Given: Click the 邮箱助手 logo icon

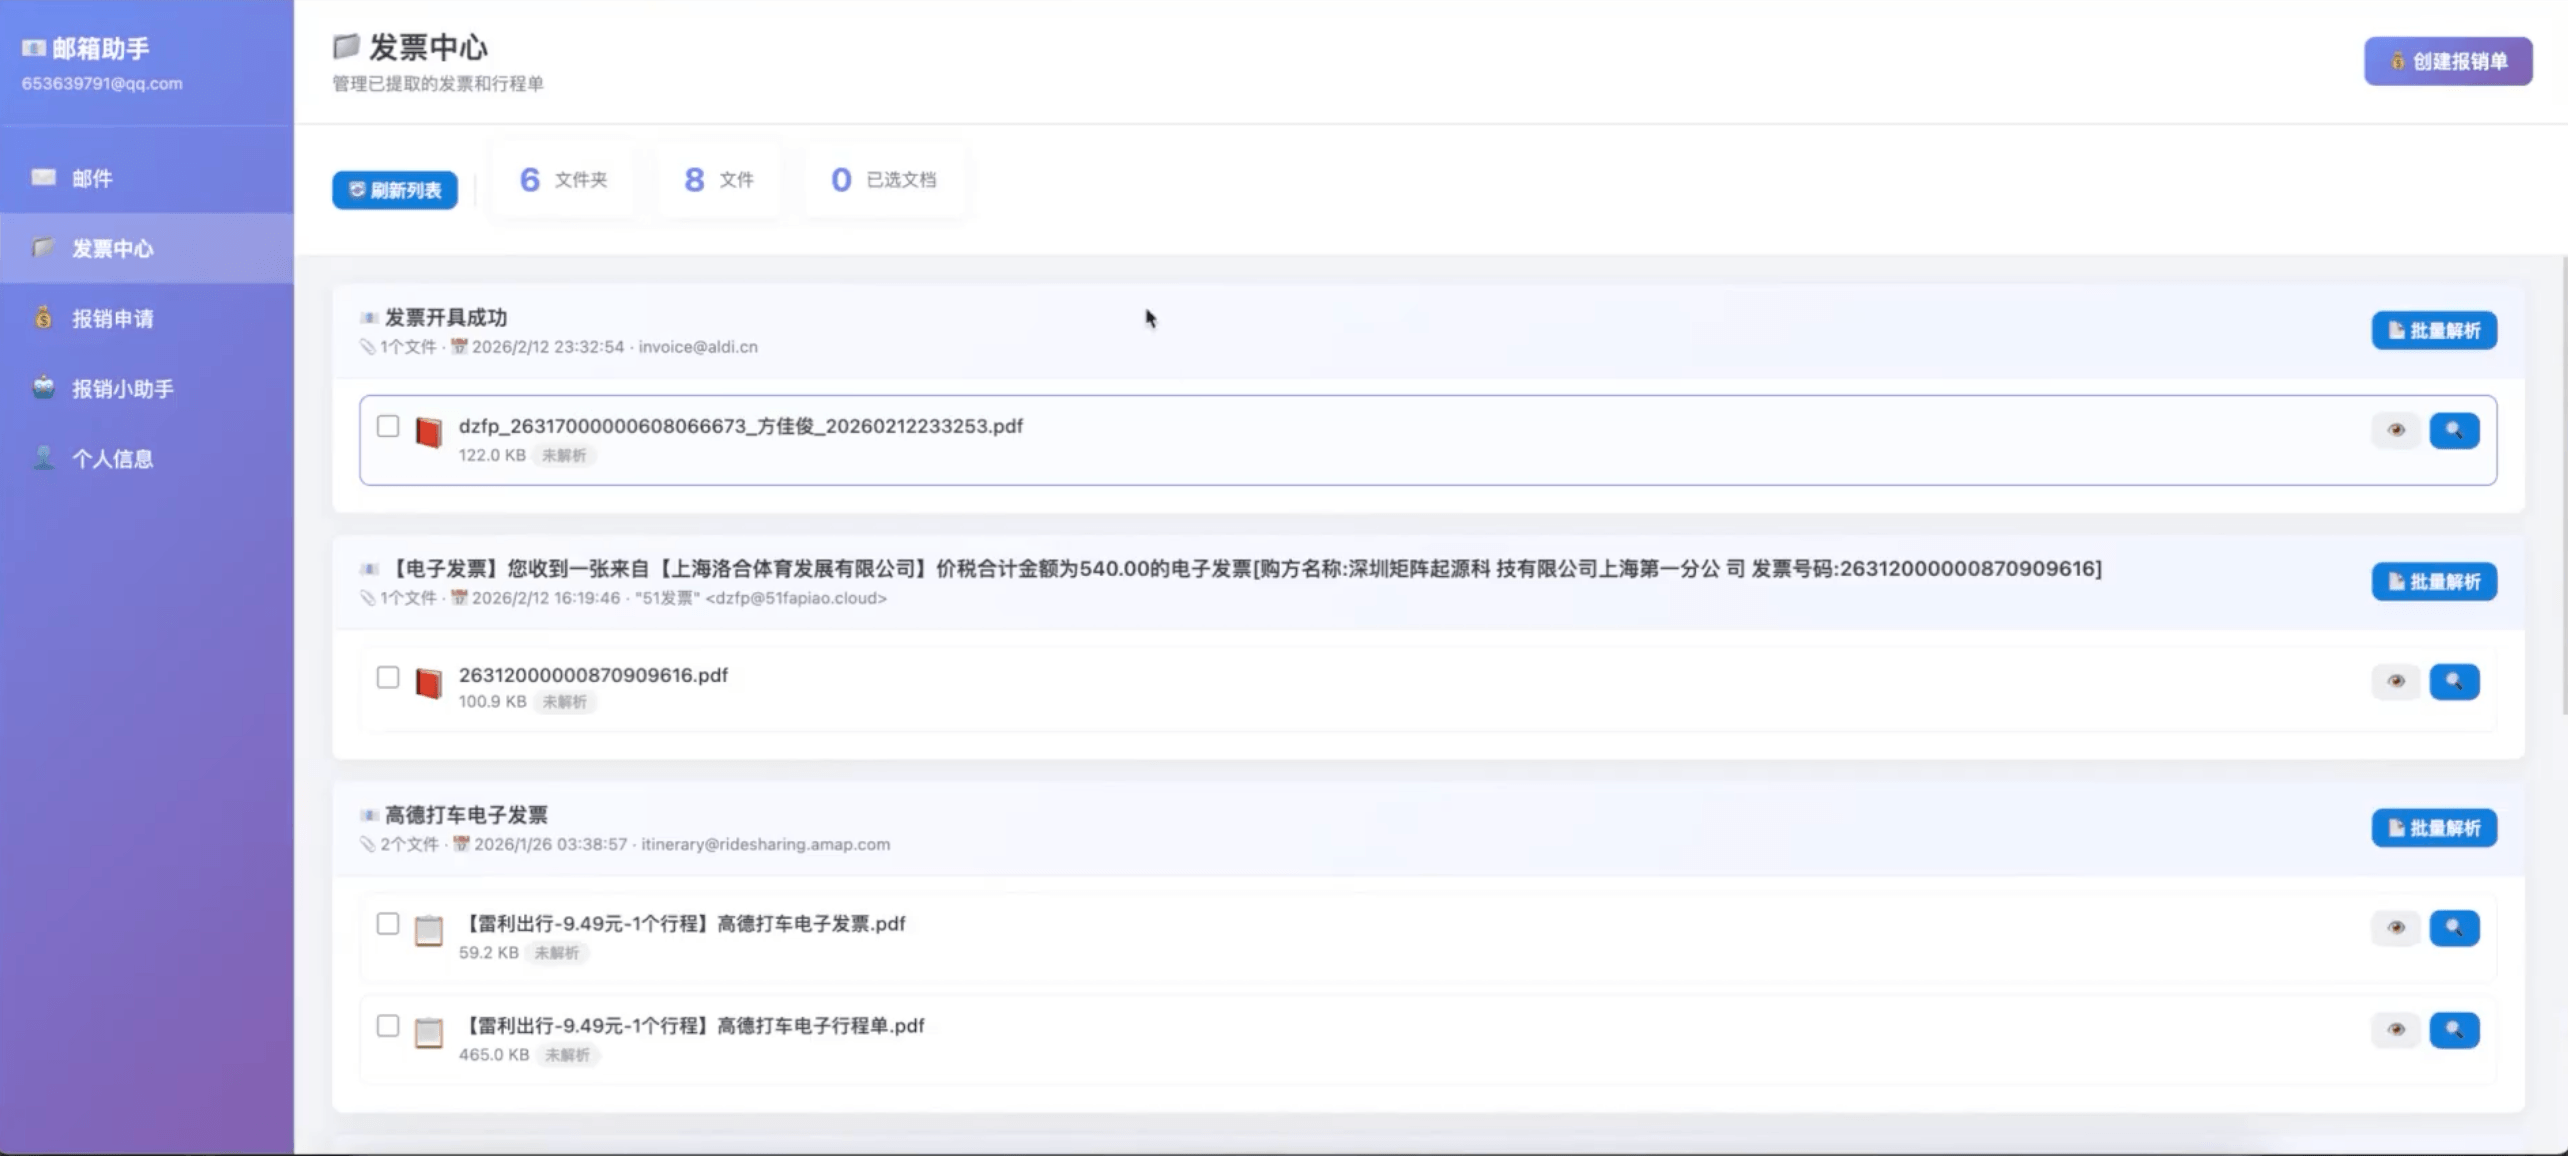Looking at the screenshot, I should click(34, 48).
